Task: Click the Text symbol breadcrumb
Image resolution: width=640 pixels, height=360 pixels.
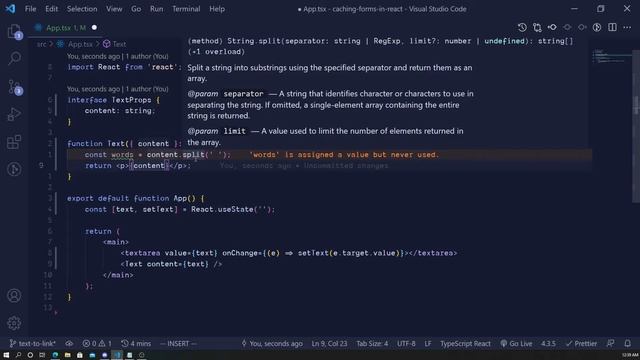Action: click(119, 44)
